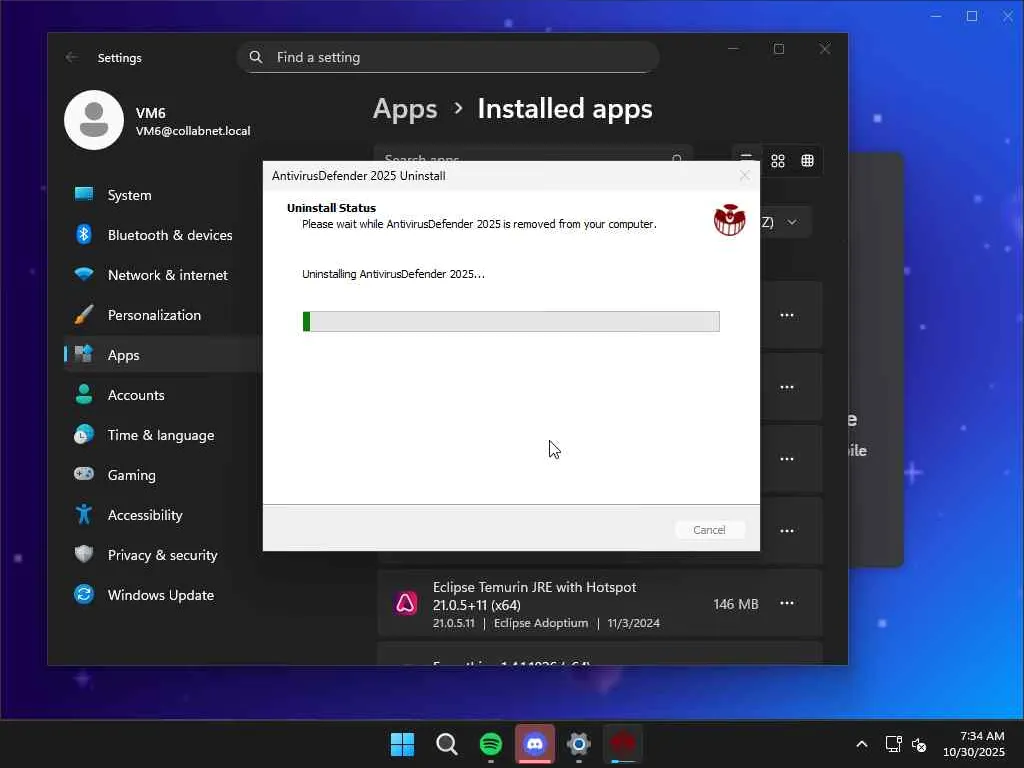Click the Eclipse Temurin JRE app icon
The height and width of the screenshot is (768, 1024).
pos(406,603)
